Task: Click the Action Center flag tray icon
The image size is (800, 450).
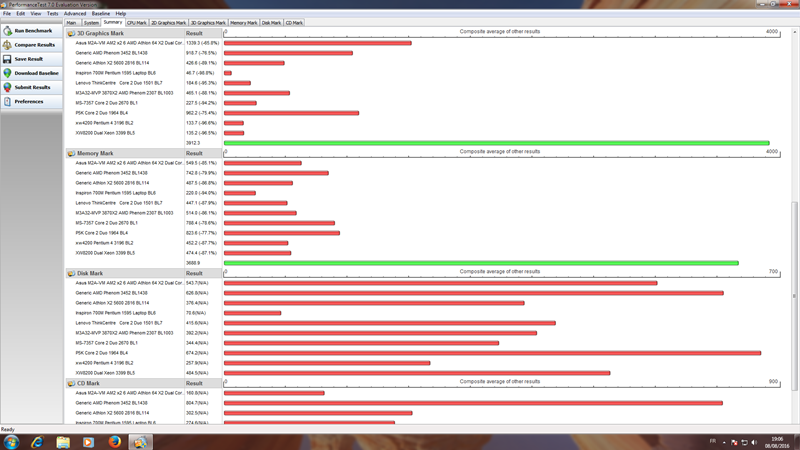Action: [734, 442]
